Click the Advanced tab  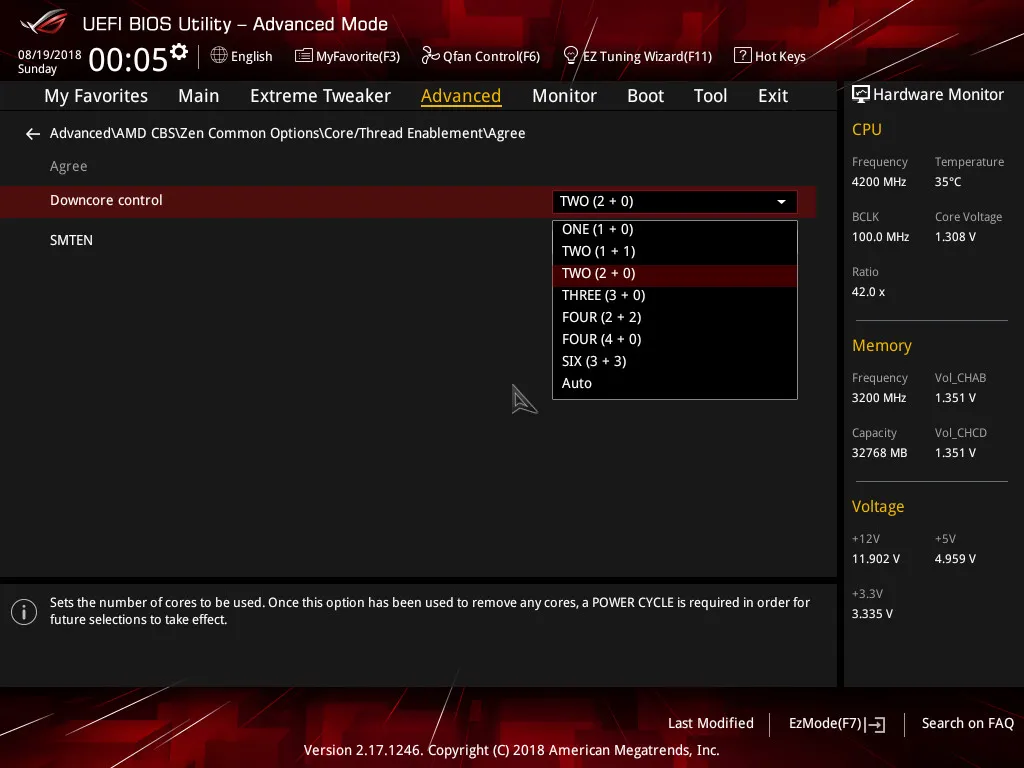point(461,96)
